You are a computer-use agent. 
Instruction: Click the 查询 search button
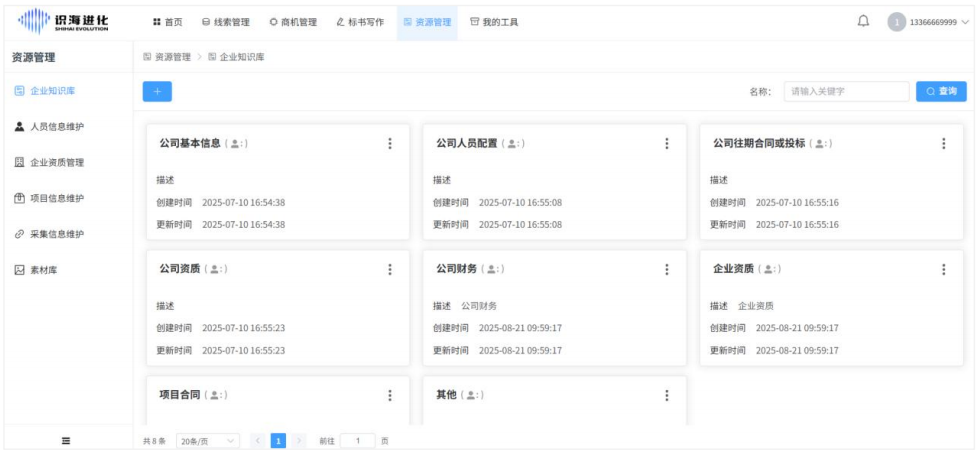tap(940, 91)
